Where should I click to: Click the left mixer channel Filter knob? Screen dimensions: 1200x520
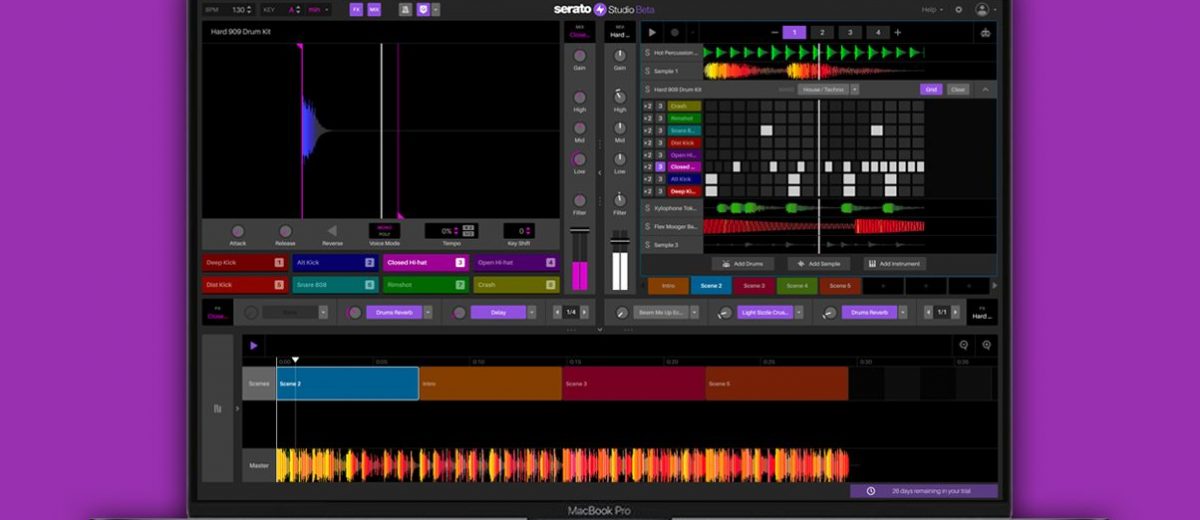coord(579,200)
